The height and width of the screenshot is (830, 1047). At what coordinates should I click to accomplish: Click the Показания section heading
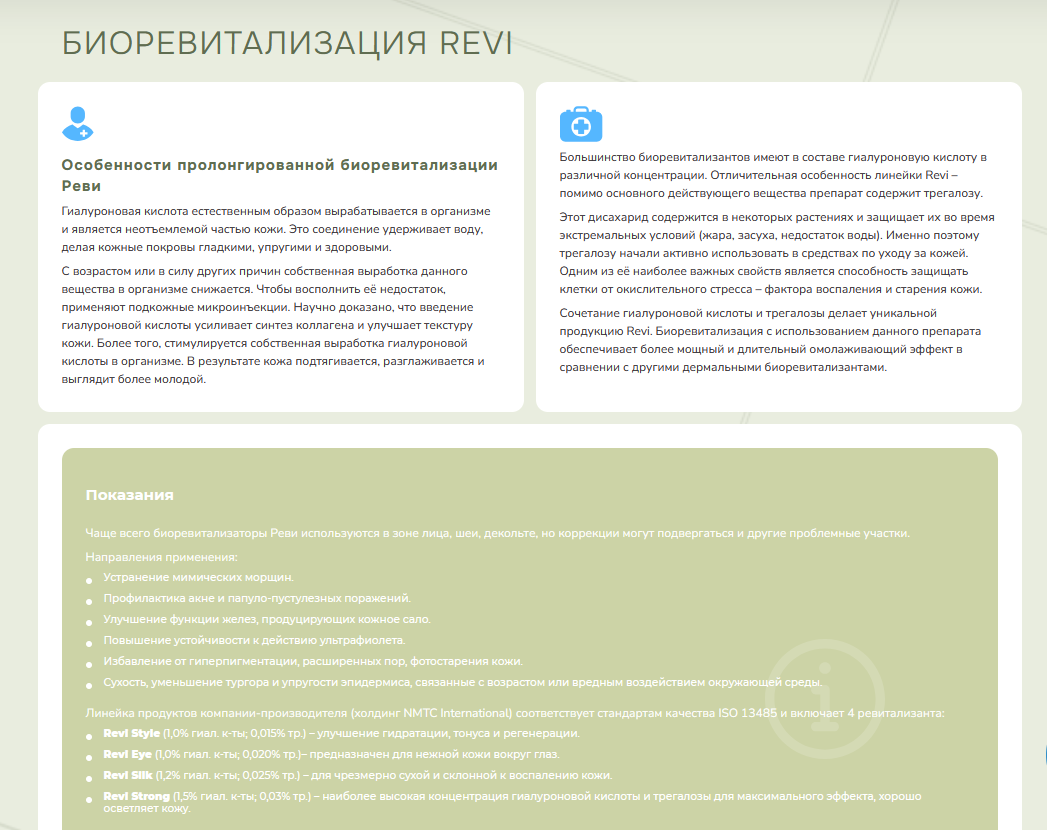(130, 495)
